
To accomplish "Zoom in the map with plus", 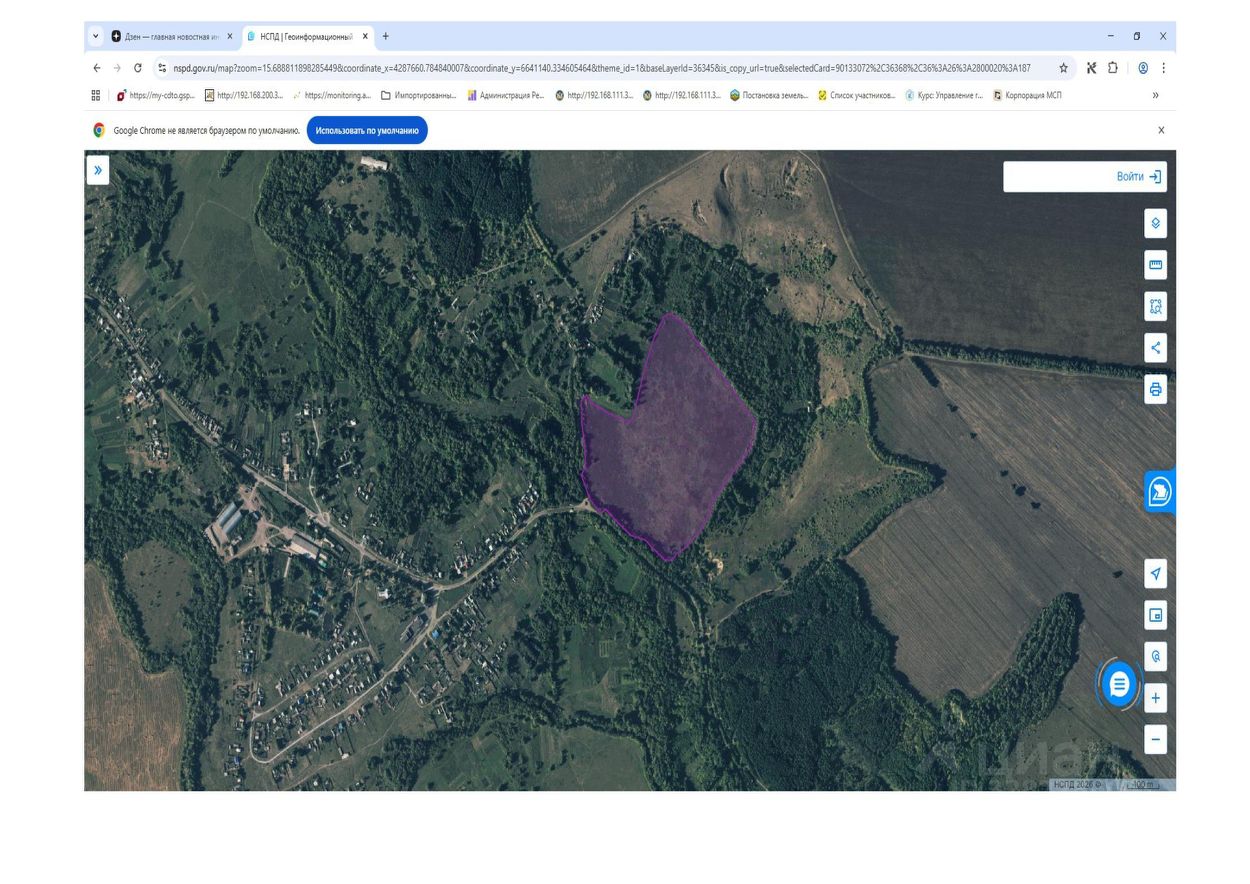I will click(1156, 698).
